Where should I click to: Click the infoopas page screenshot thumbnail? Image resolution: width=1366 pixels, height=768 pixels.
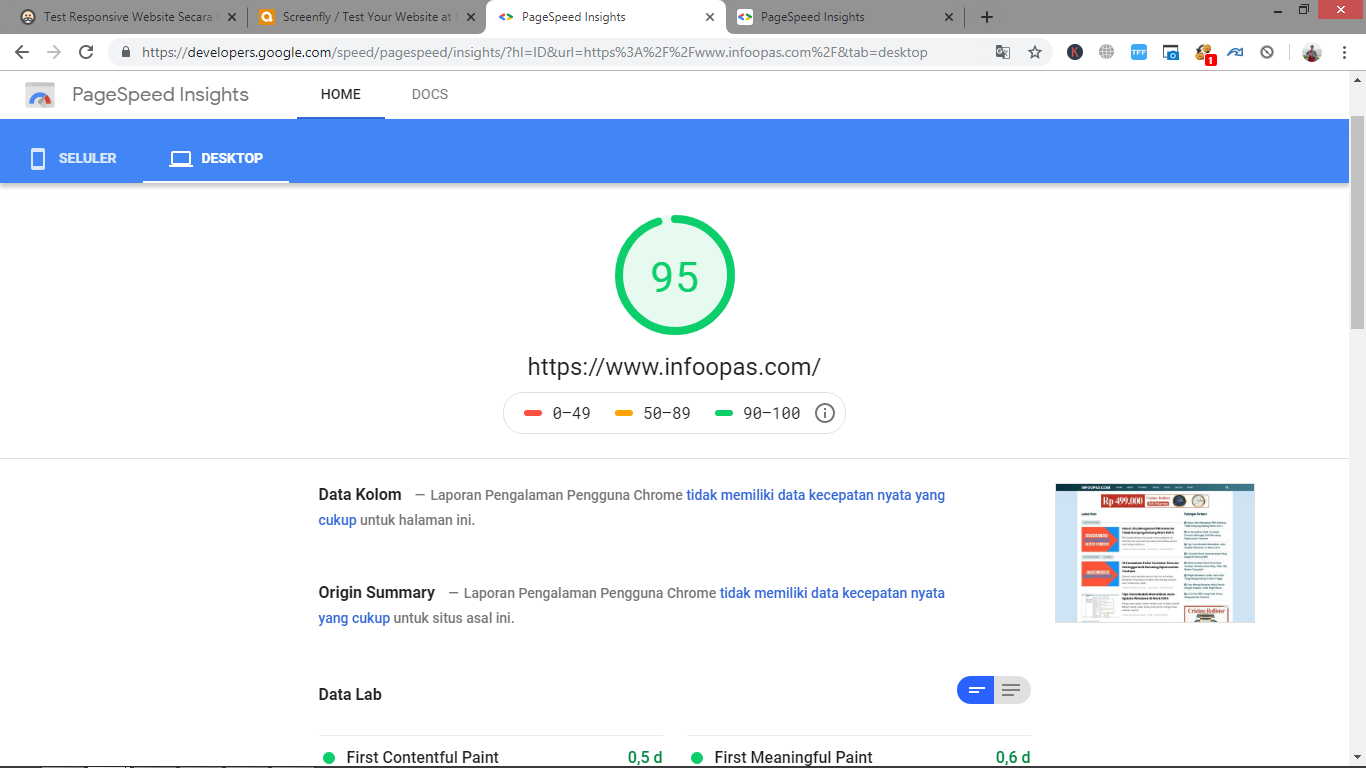(x=1155, y=553)
